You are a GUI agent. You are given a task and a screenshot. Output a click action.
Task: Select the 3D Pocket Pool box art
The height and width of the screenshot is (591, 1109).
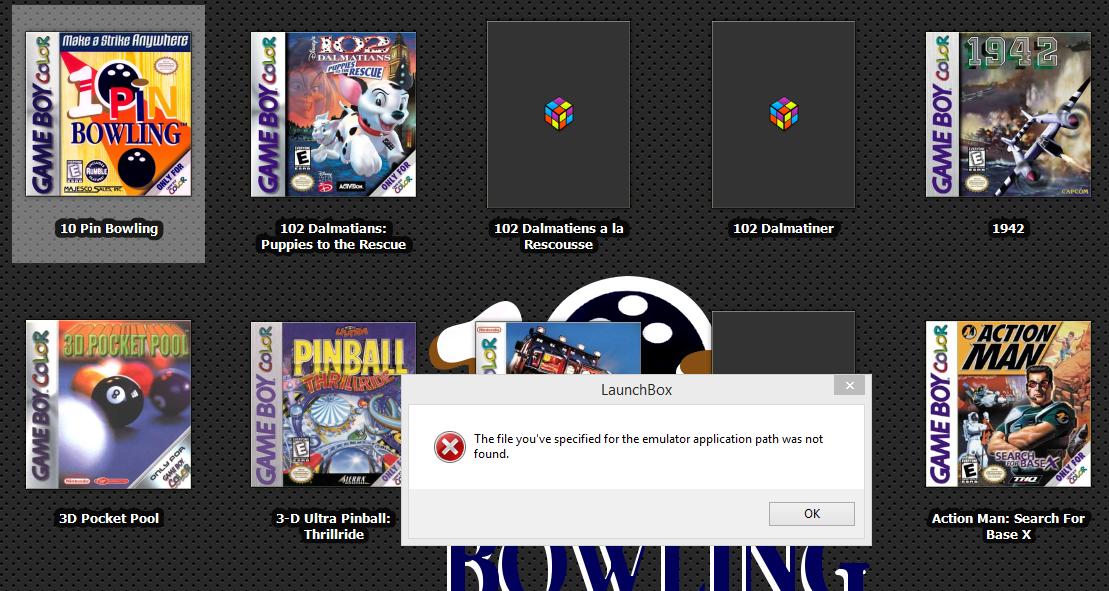coord(108,404)
